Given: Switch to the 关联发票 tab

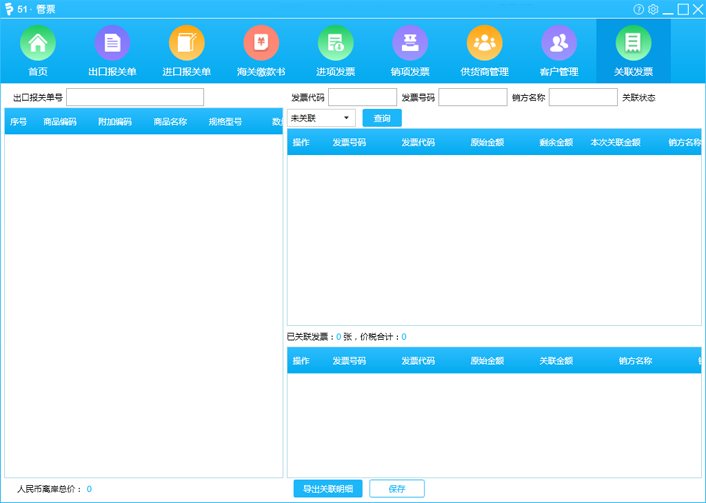Looking at the screenshot, I should pos(633,50).
